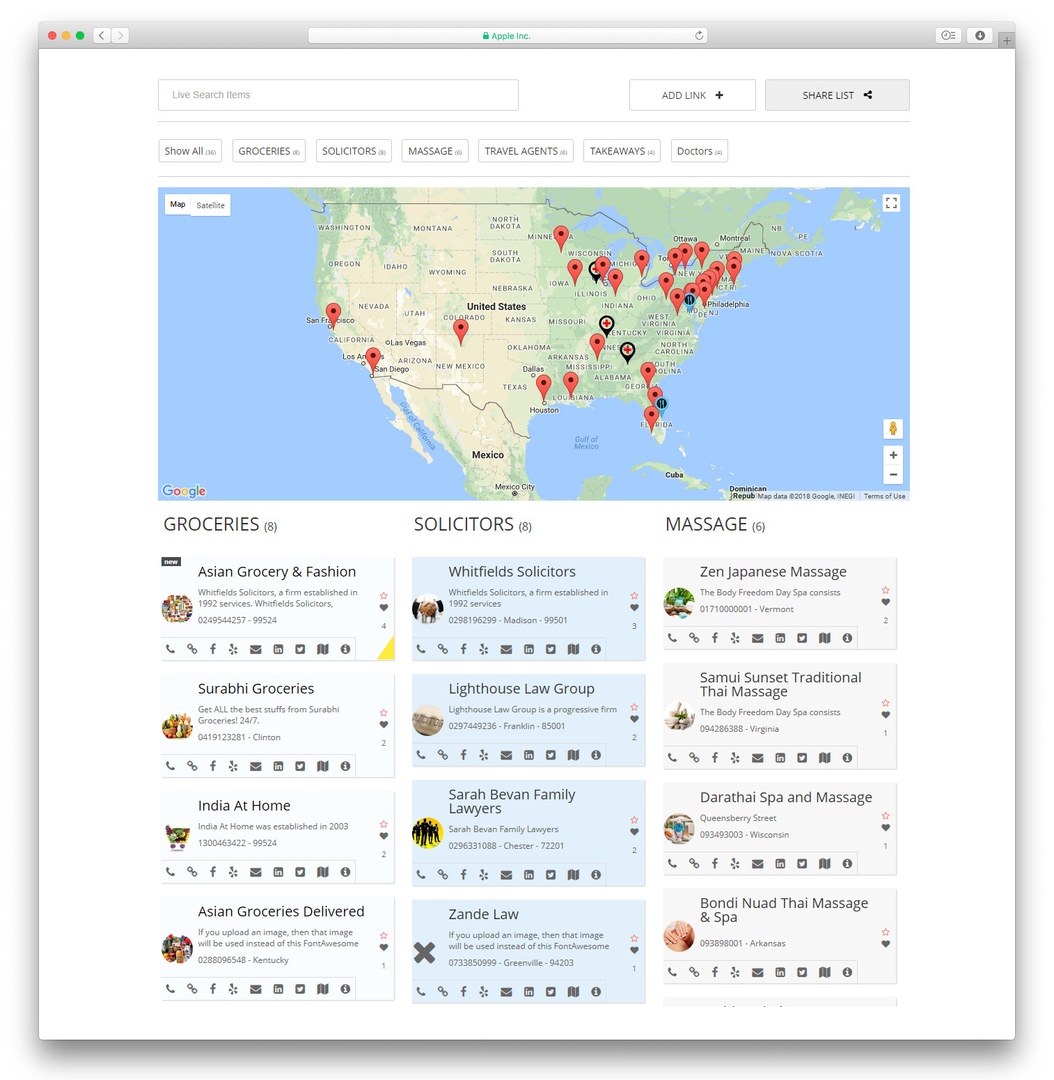Open email icon for Lighthouse Law Group
This screenshot has width=1054, height=1080.
point(506,754)
